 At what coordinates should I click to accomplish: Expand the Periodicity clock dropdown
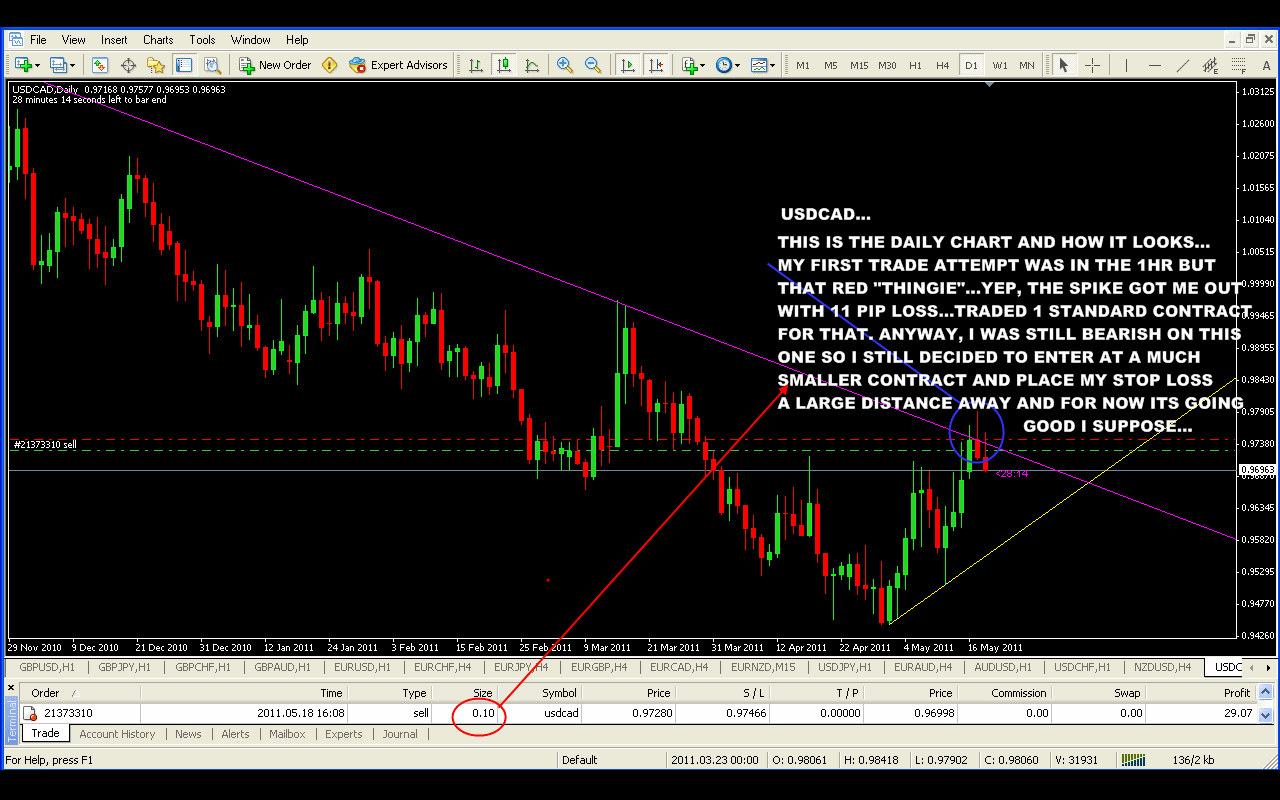pos(737,65)
